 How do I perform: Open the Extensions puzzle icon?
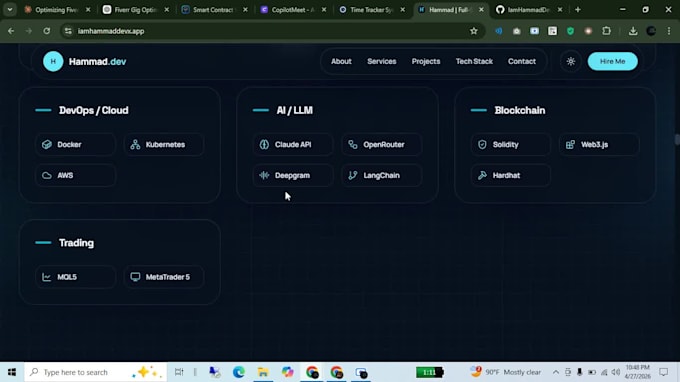pos(606,31)
